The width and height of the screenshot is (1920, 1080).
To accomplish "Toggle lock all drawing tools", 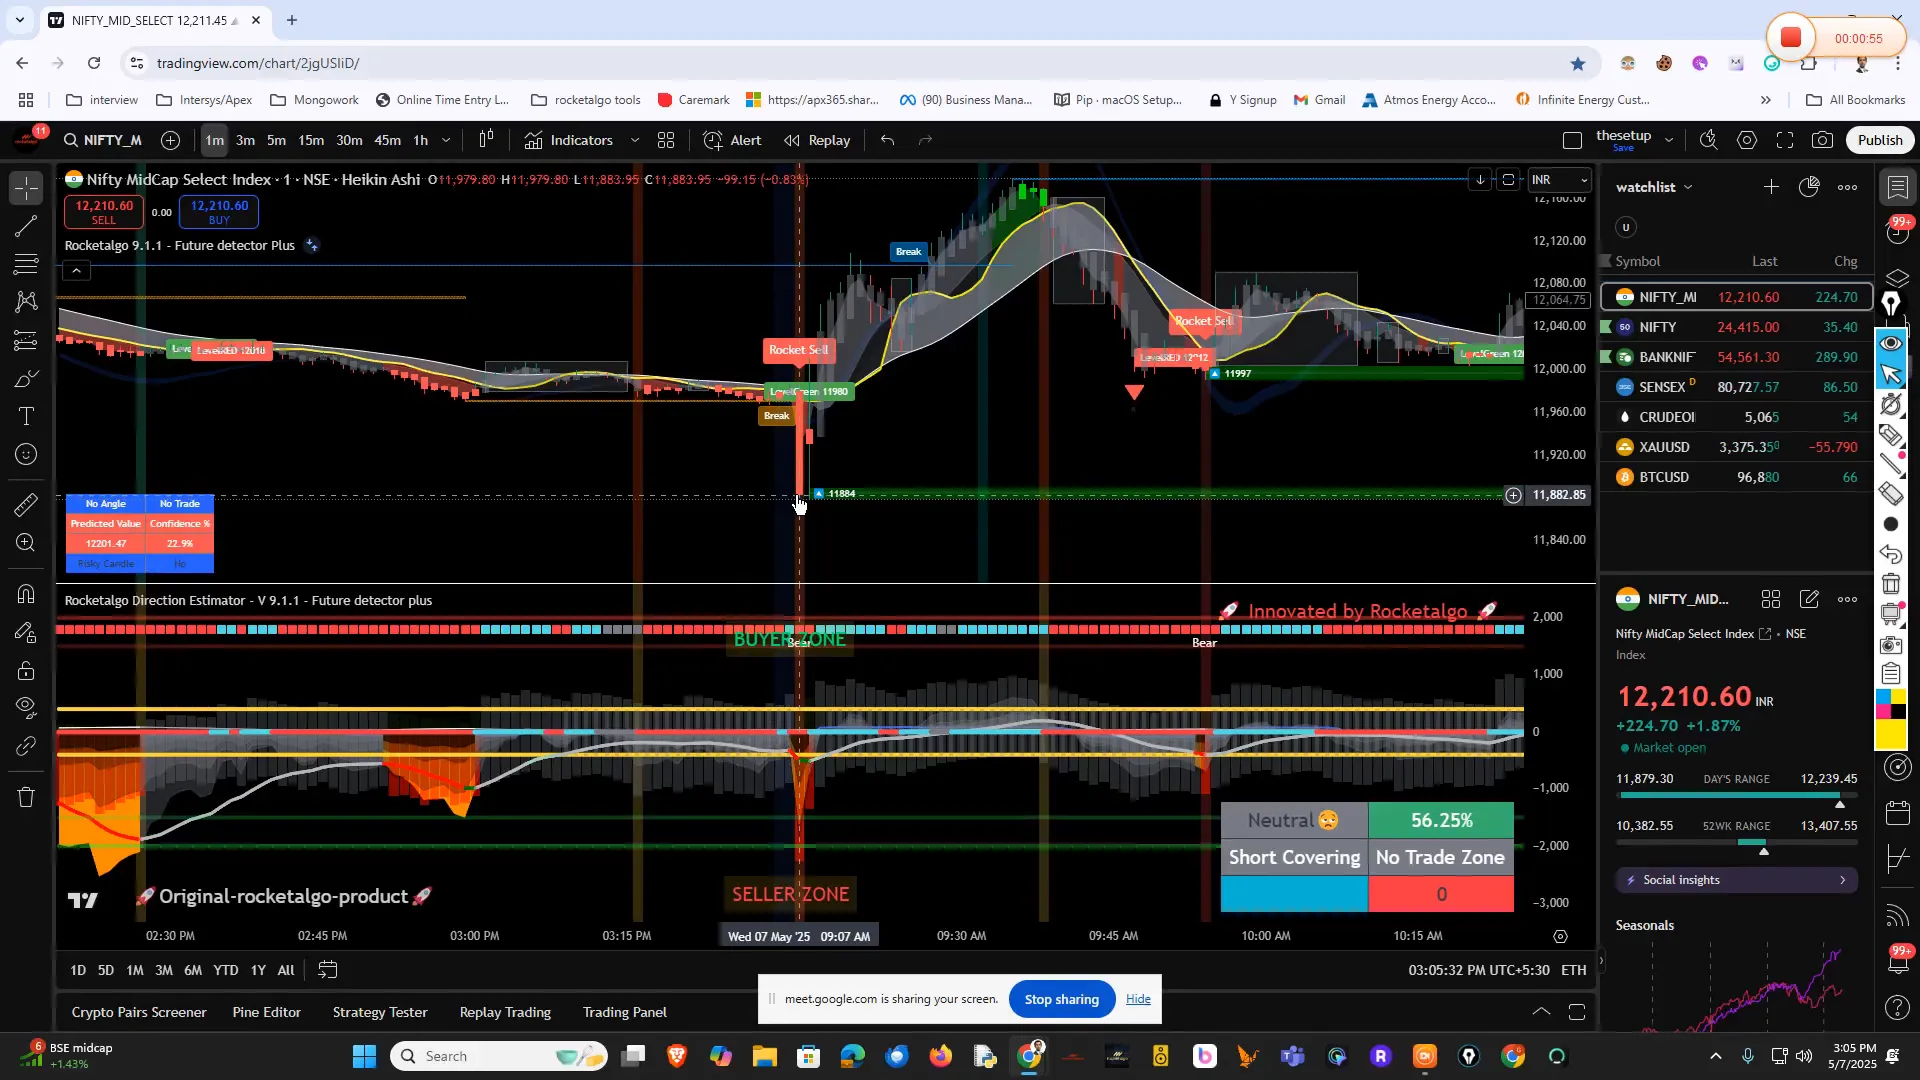I will pos(27,670).
